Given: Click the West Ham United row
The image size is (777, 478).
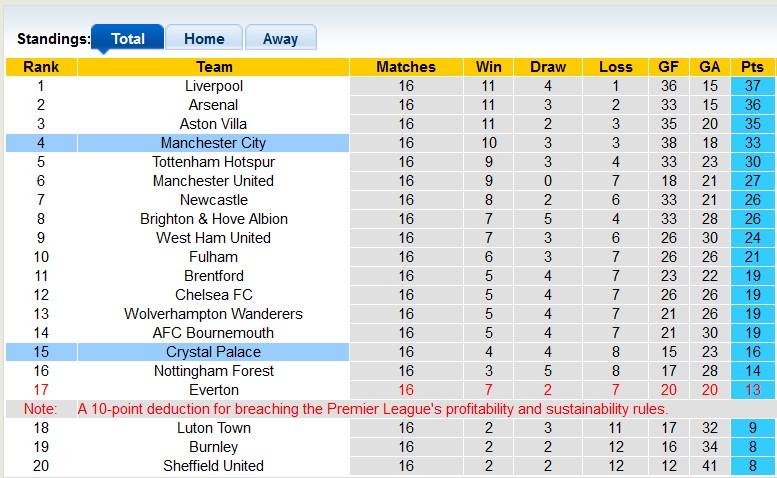Looking at the screenshot, I should [x=213, y=238].
